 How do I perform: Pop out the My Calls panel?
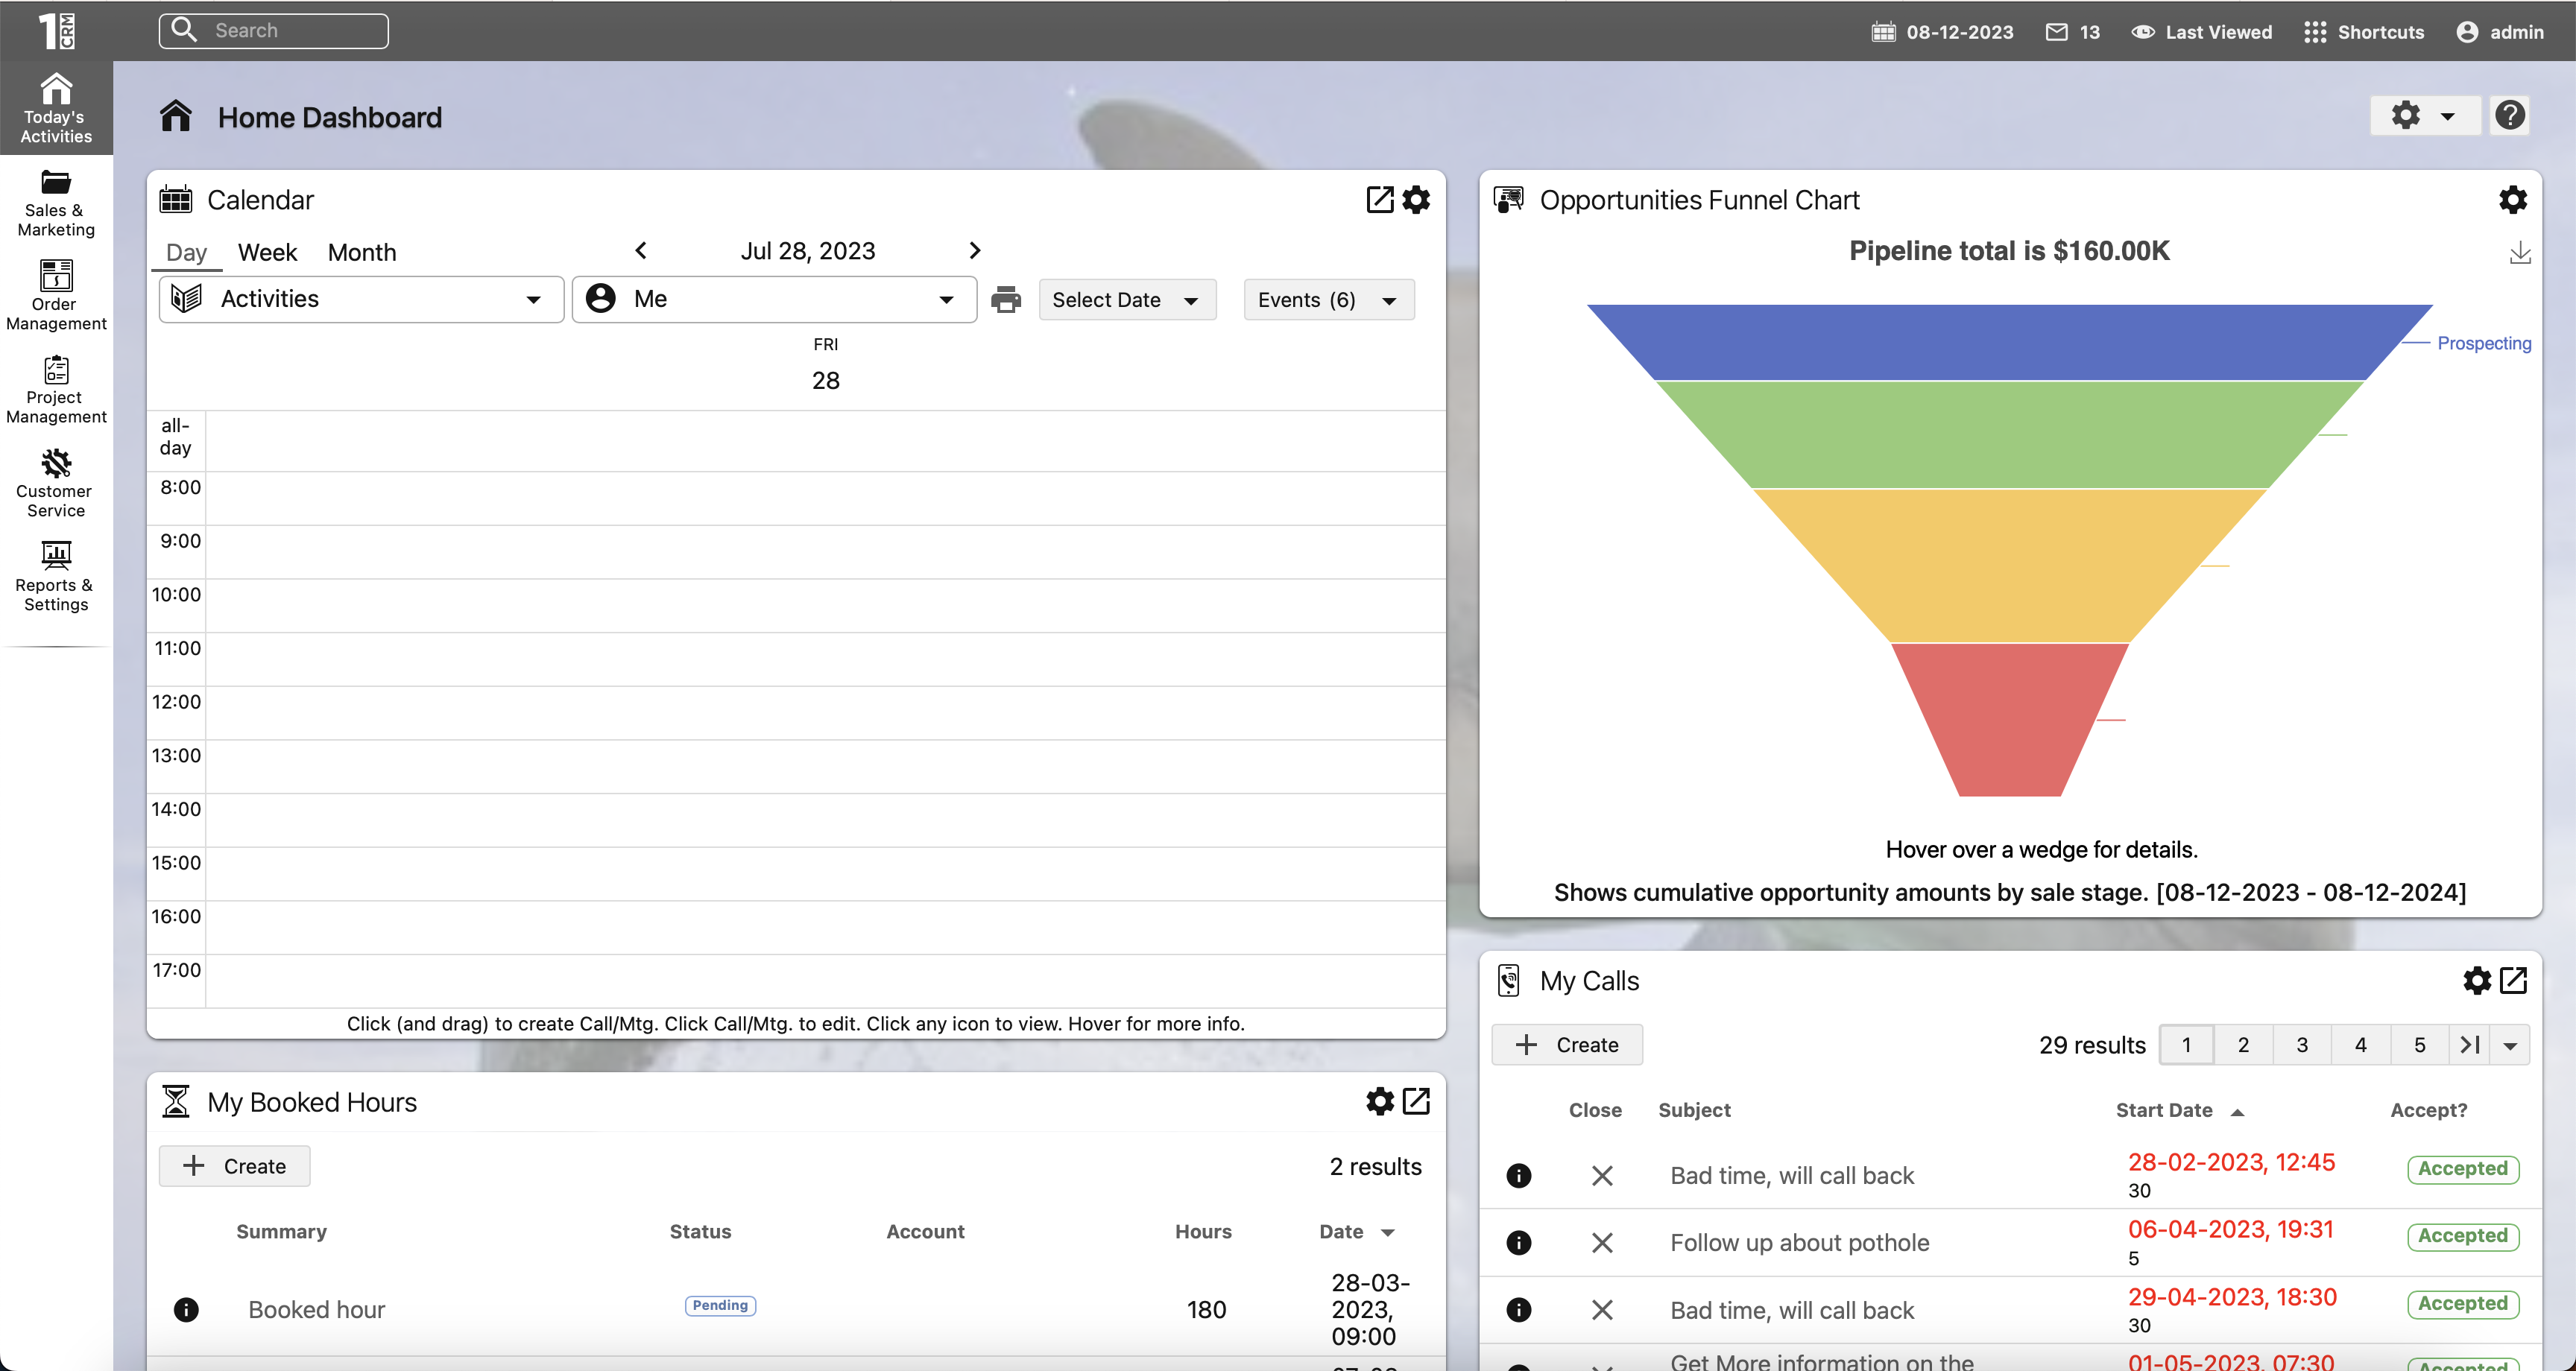coord(2513,980)
